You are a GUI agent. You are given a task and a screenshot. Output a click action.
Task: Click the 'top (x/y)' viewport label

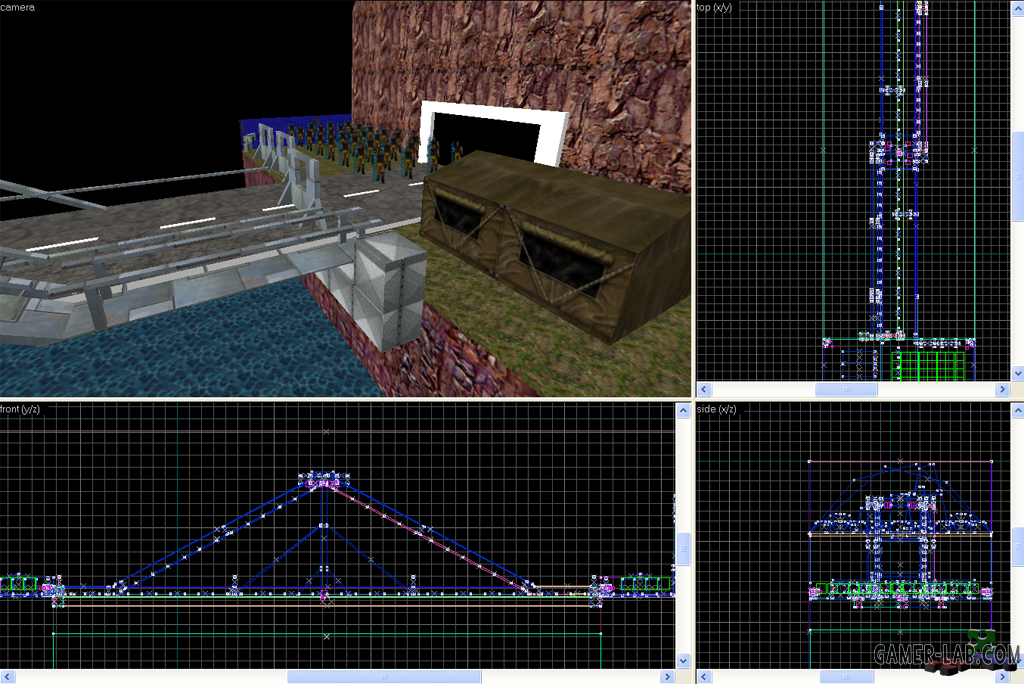point(714,7)
